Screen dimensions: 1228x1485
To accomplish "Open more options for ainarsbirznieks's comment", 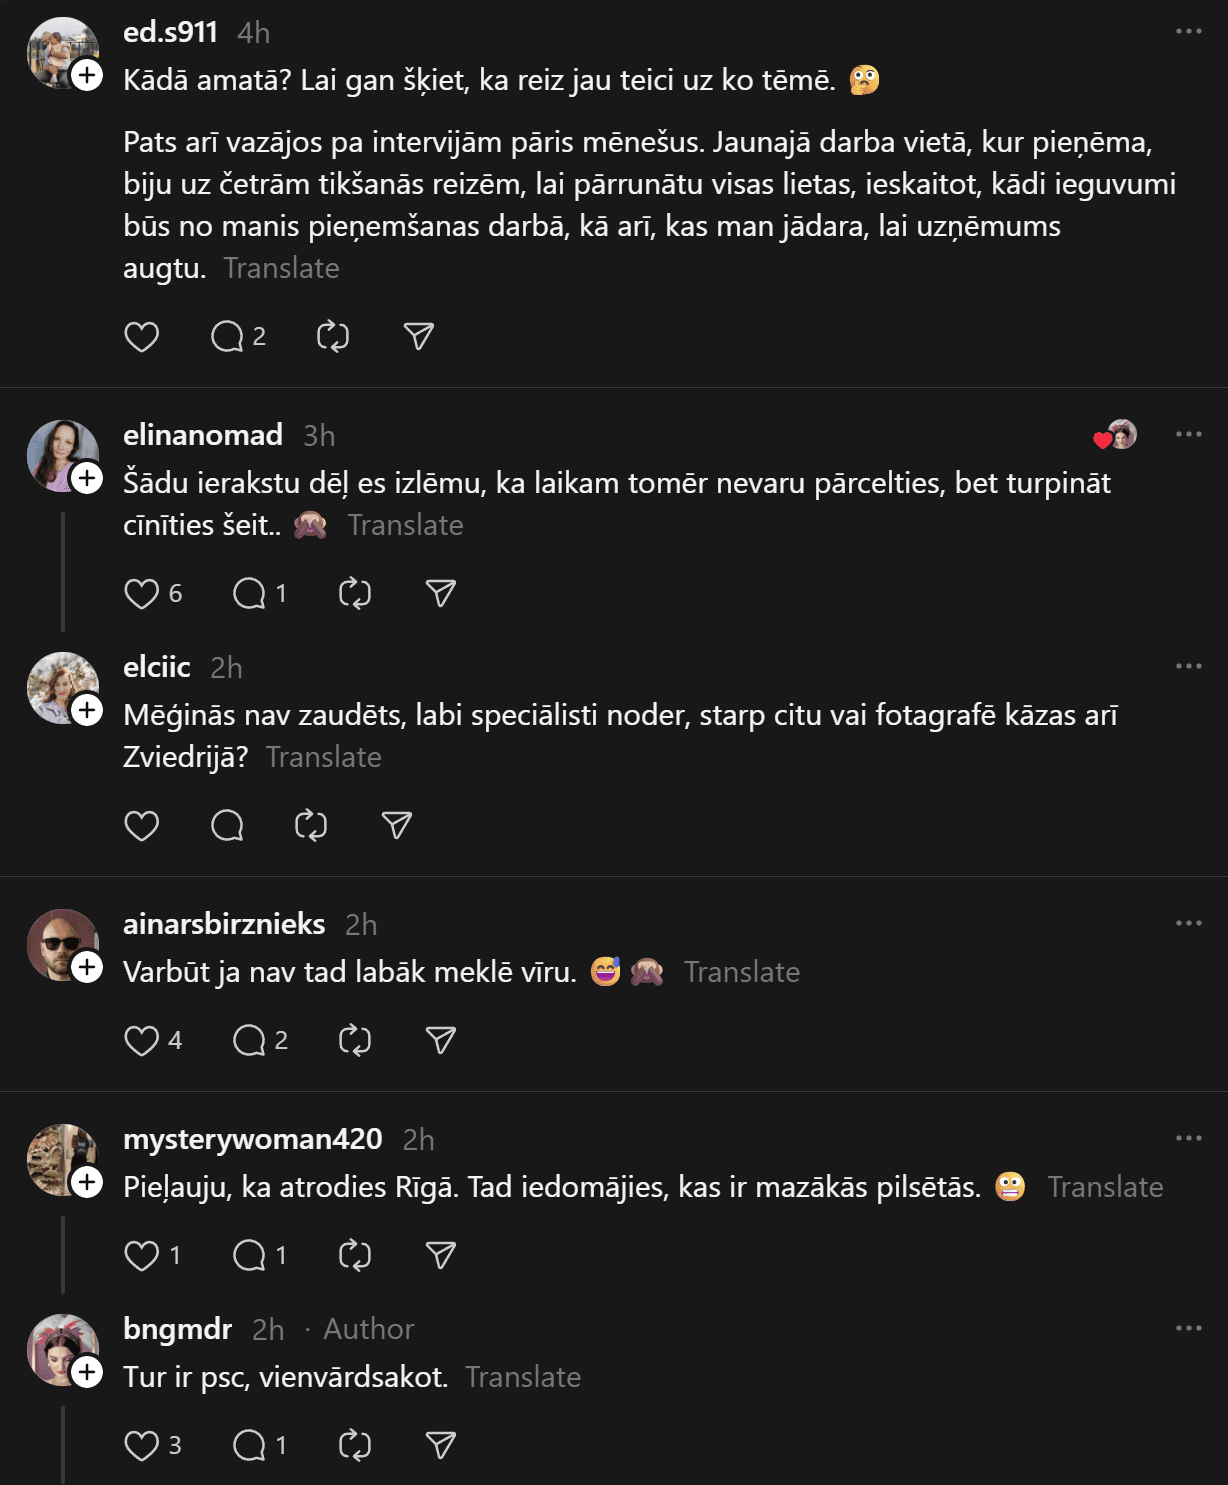I will coord(1188,923).
